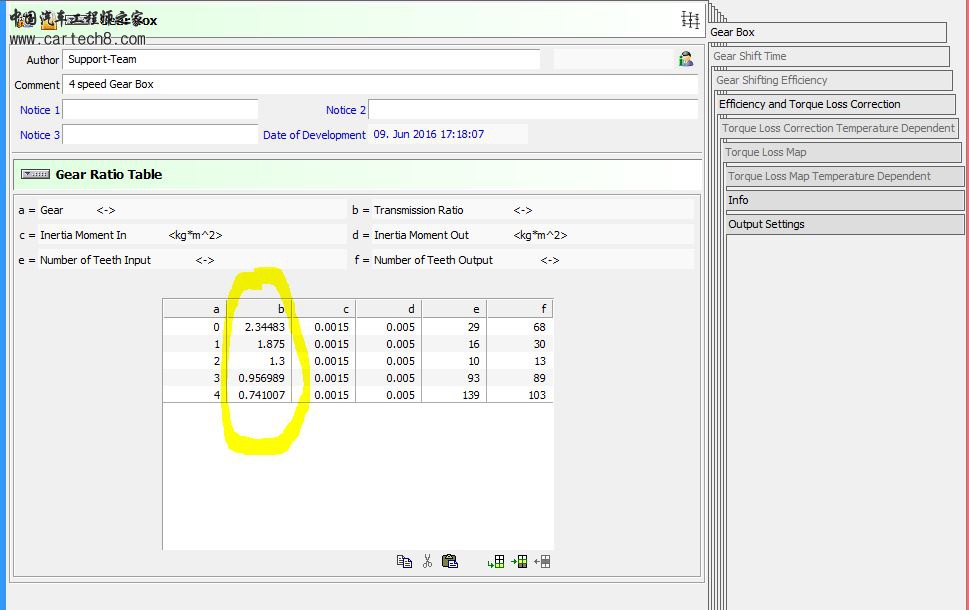Select the Number of Teeth Output field
The image size is (969, 610).
pos(533,260)
